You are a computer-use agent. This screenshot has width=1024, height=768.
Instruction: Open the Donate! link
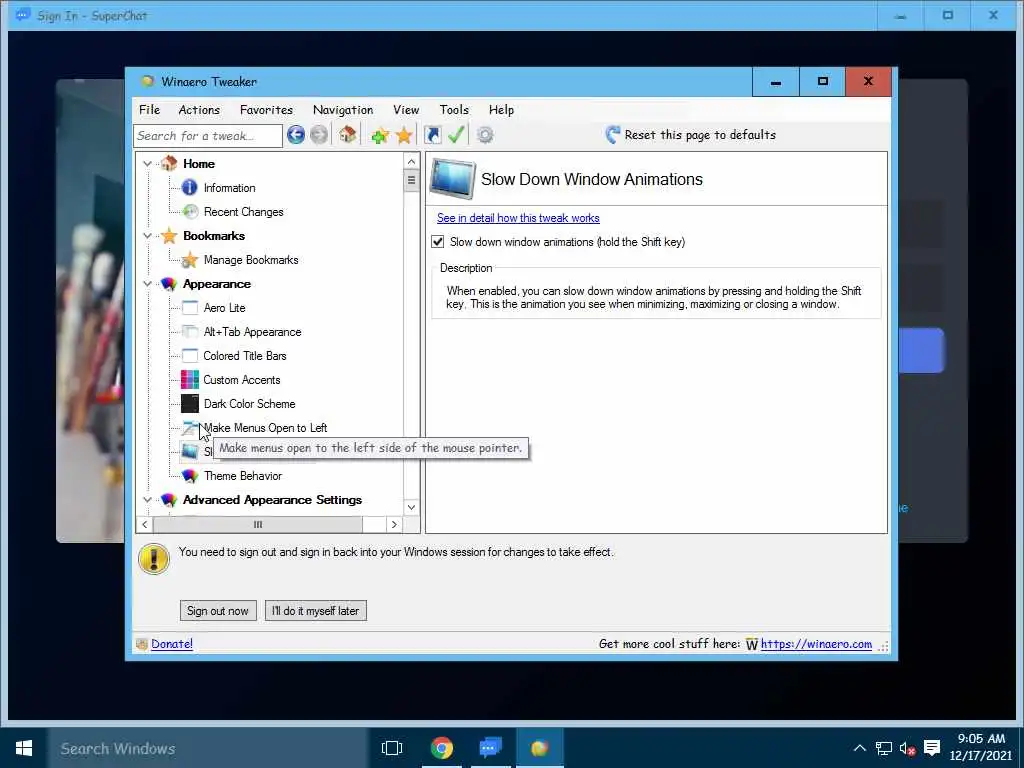tap(172, 644)
